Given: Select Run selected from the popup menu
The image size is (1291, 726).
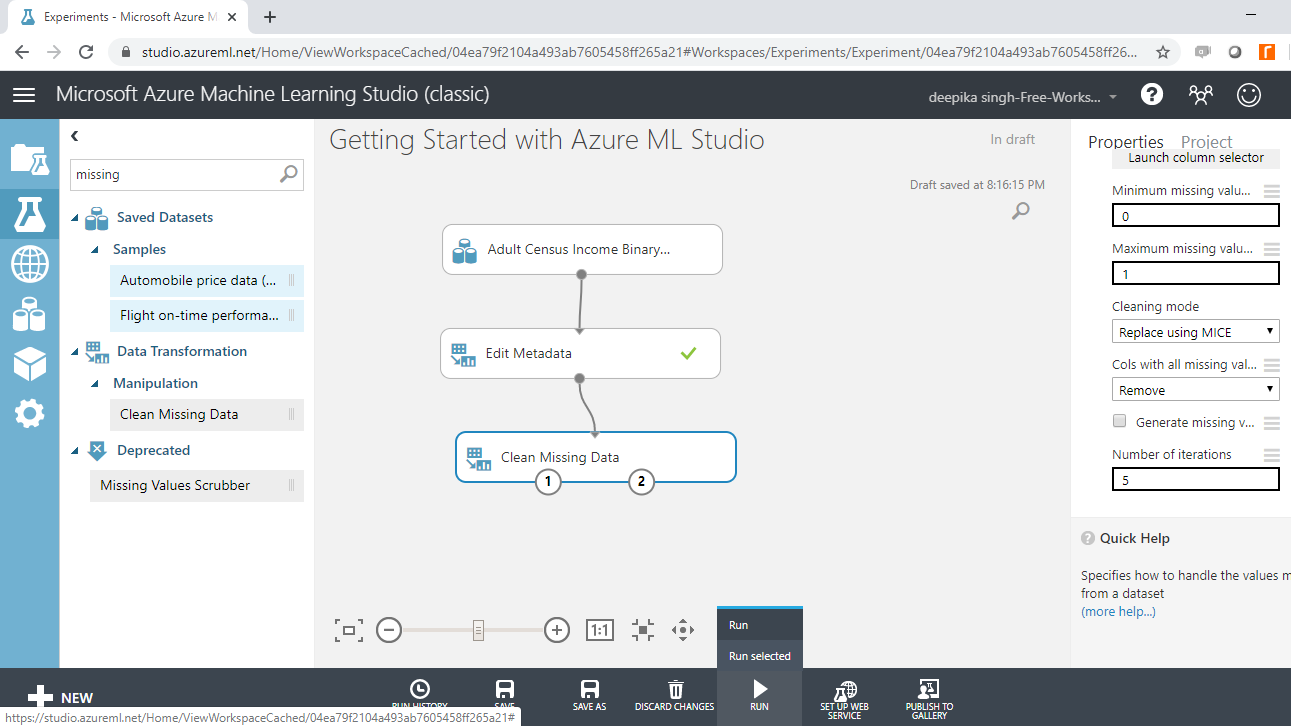Looking at the screenshot, I should [x=760, y=656].
